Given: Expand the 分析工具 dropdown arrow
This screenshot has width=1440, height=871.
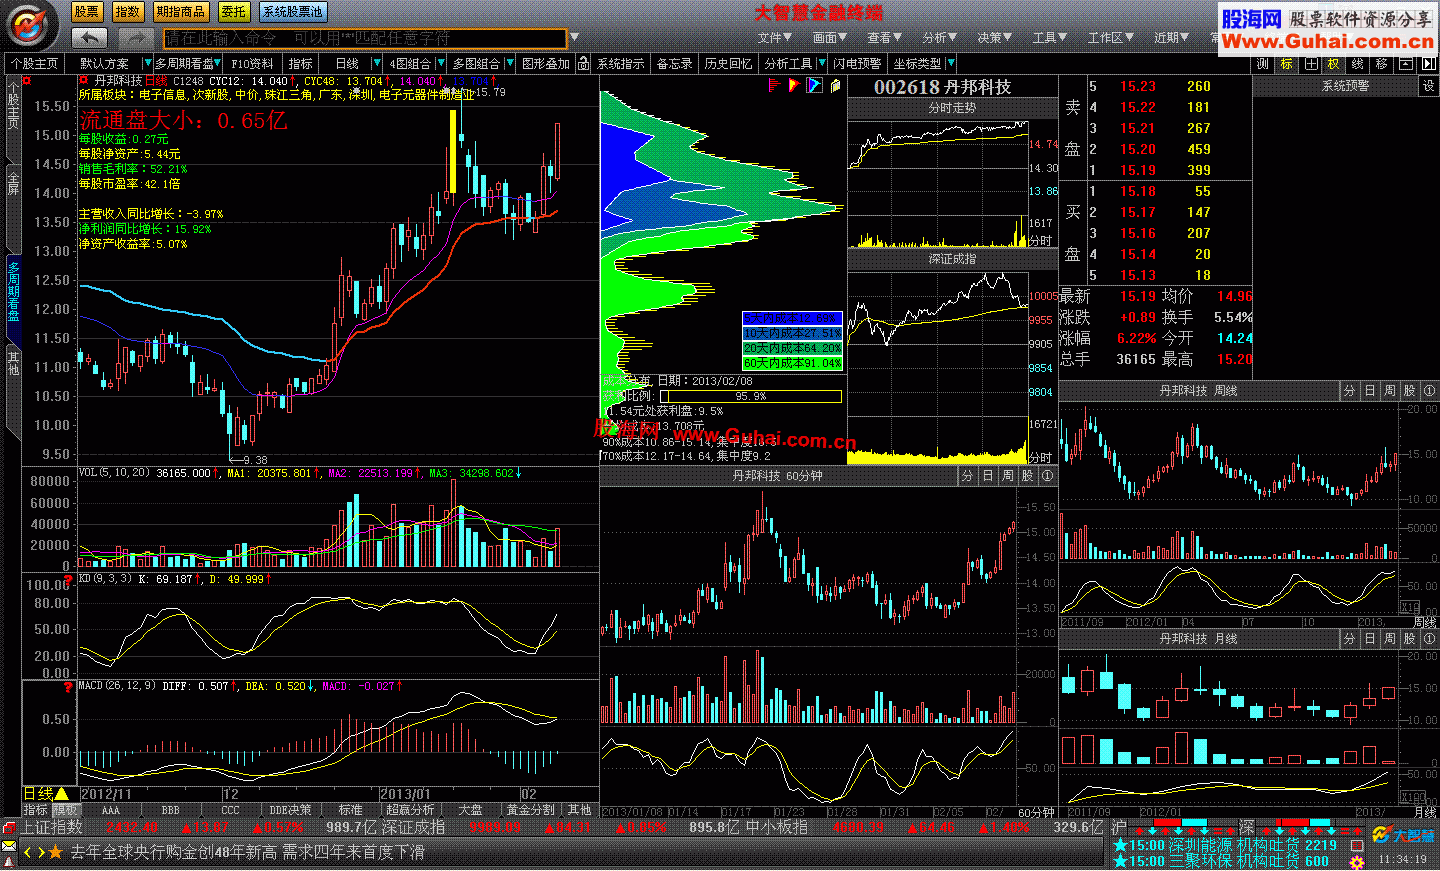Looking at the screenshot, I should [x=822, y=63].
